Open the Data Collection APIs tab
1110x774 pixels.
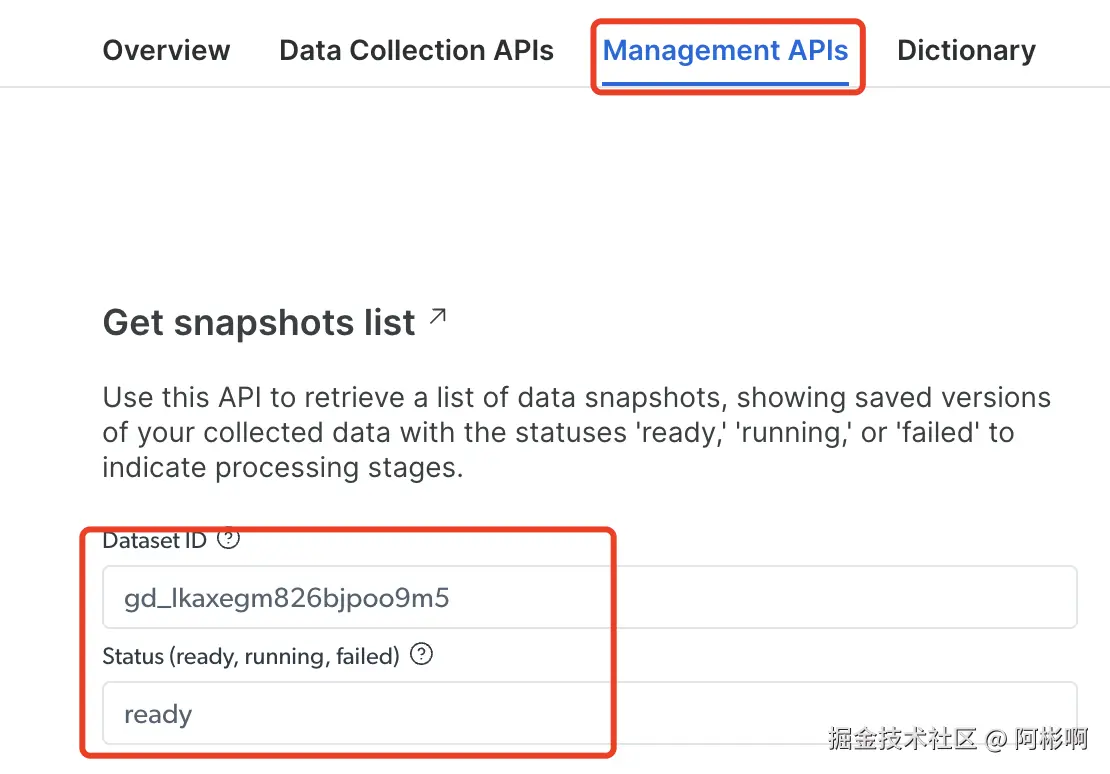[416, 51]
